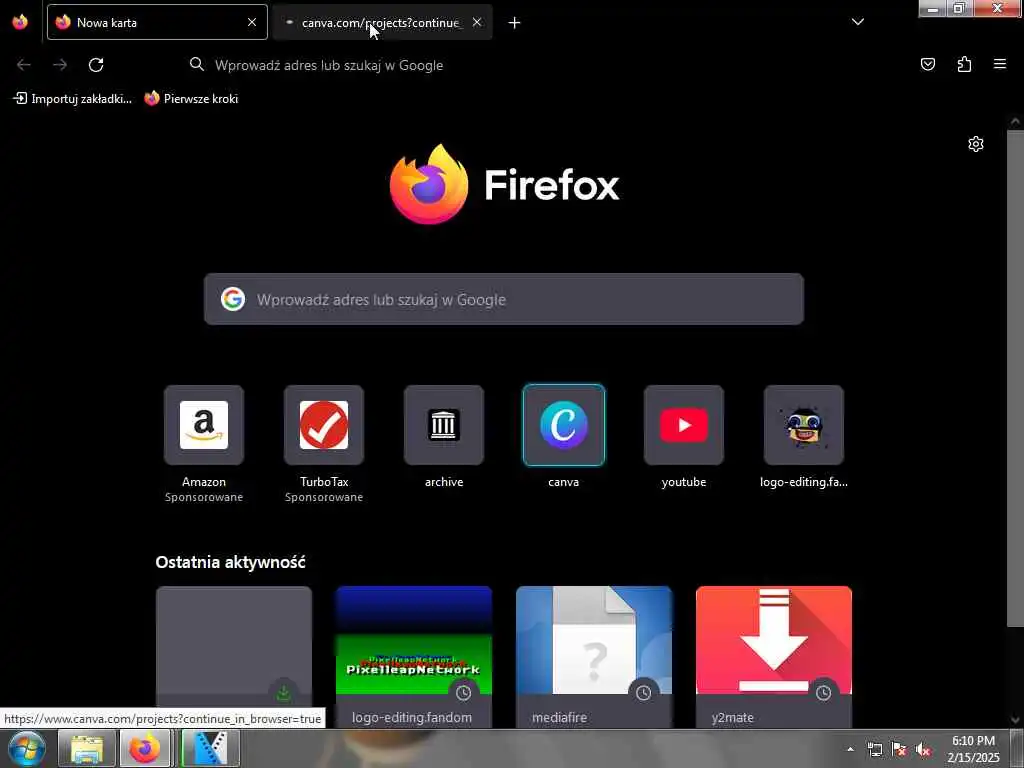The height and width of the screenshot is (768, 1024).
Task: Open the TurboTax shortcut tile
Action: [324, 425]
